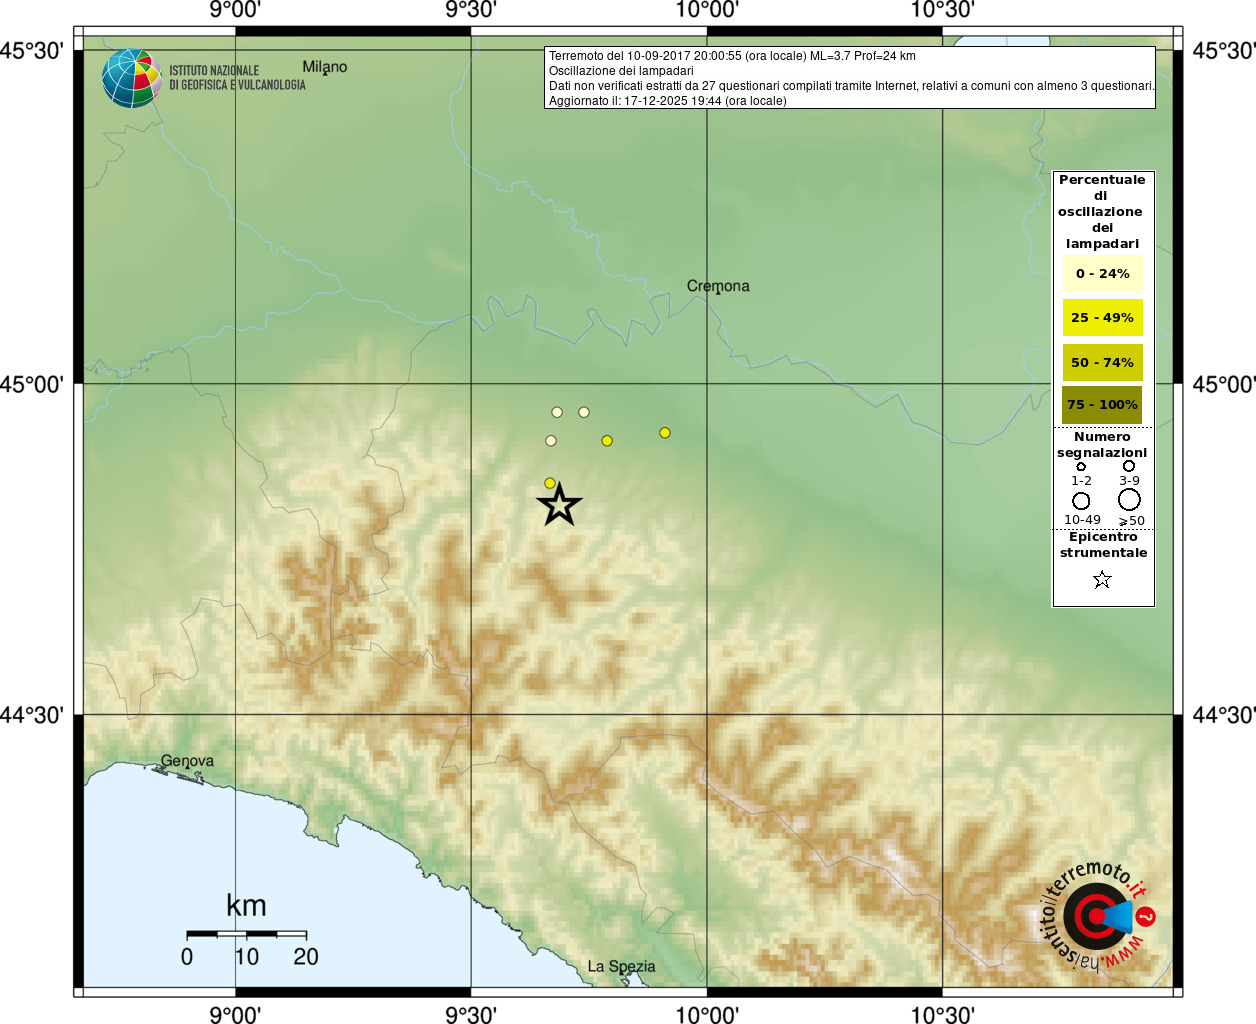Click the 10 value on the scale bar

(246, 957)
